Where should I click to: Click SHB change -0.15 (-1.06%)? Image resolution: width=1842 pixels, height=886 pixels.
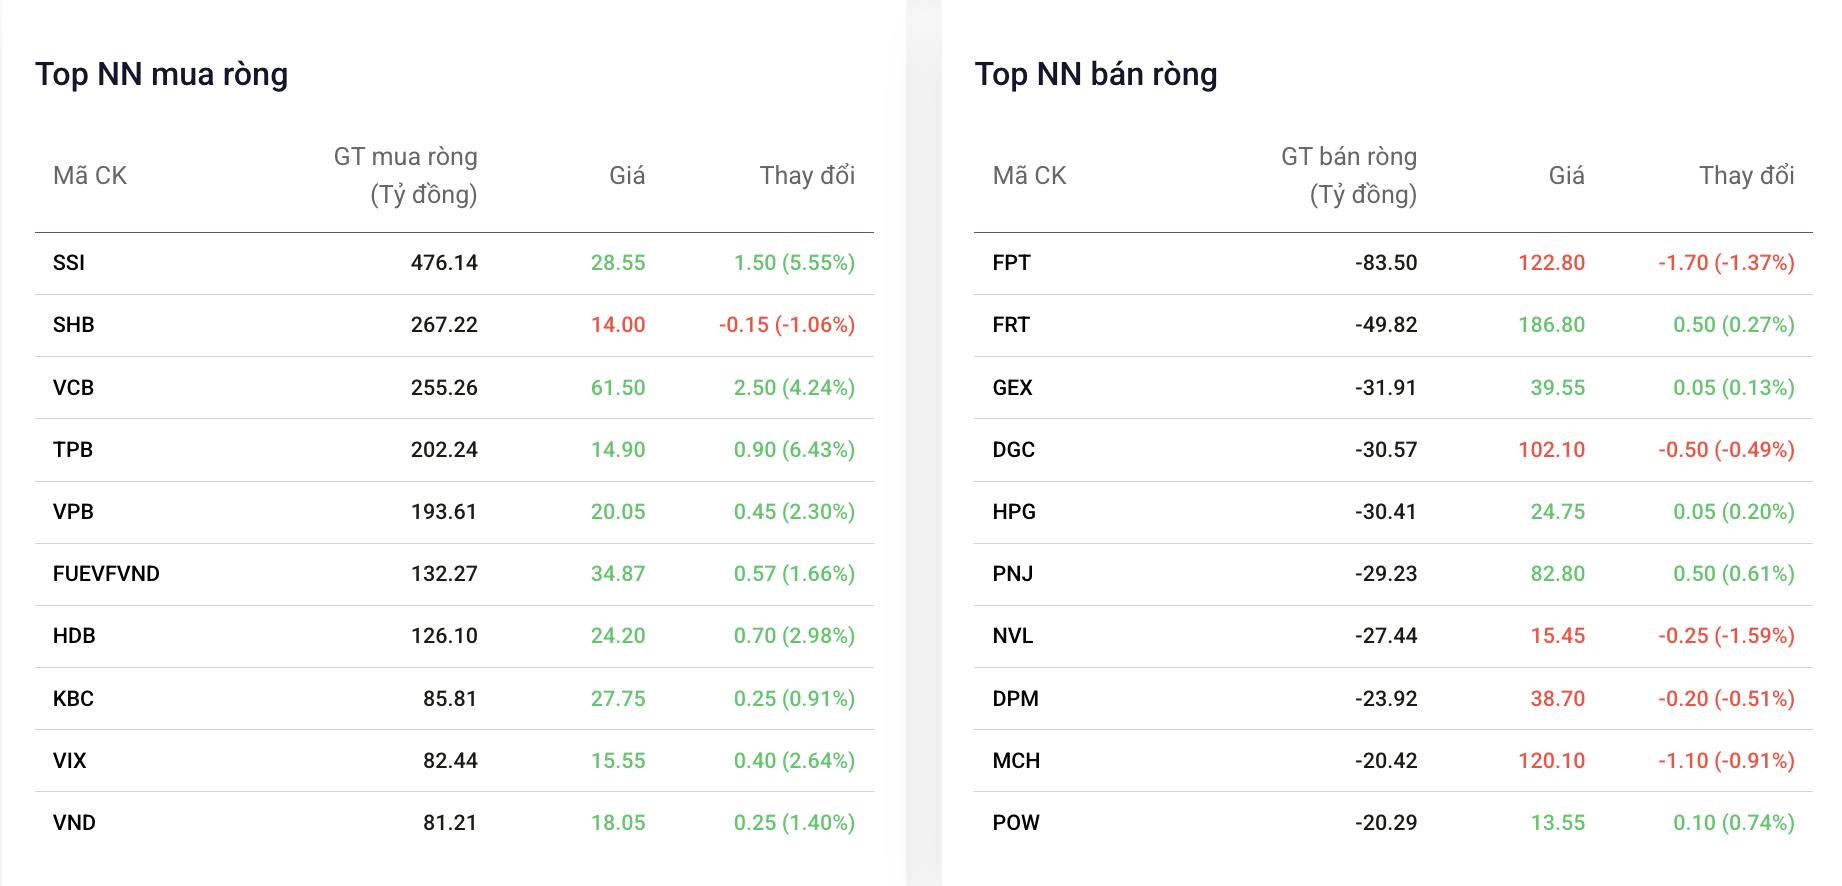coord(787,325)
